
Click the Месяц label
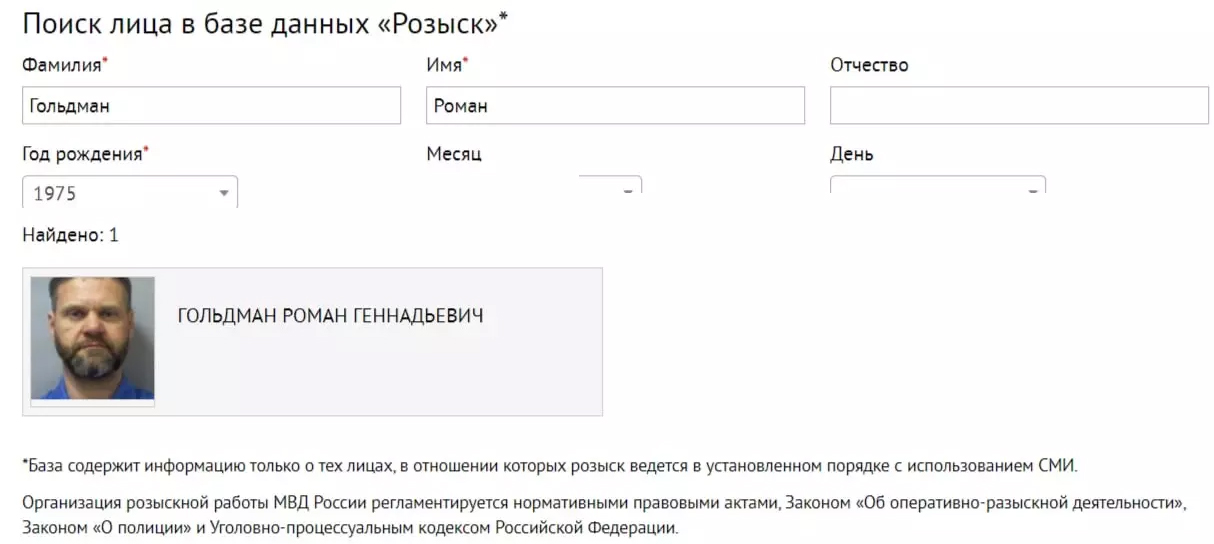point(454,154)
